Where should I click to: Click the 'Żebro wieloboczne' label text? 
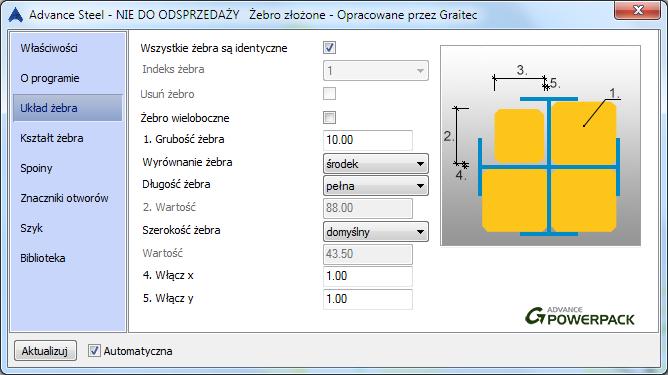[x=185, y=118]
